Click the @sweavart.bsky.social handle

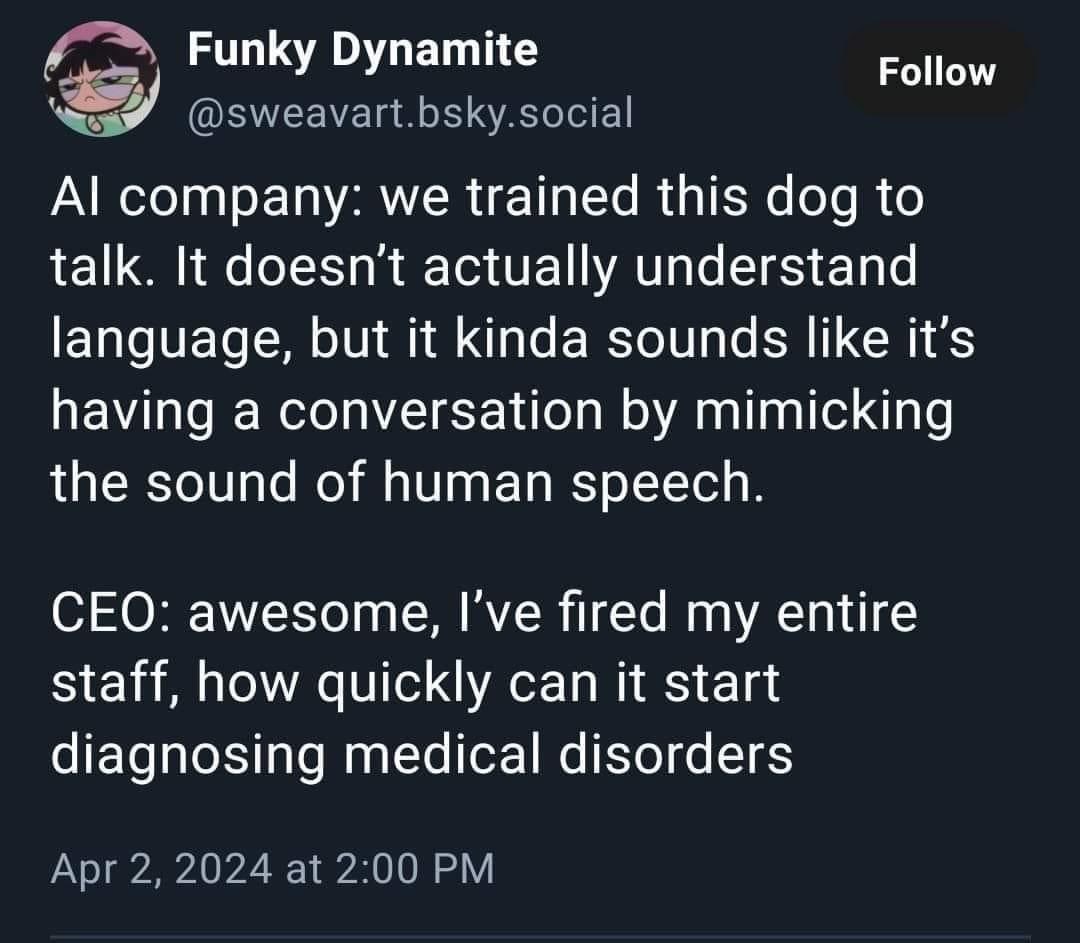coord(410,113)
